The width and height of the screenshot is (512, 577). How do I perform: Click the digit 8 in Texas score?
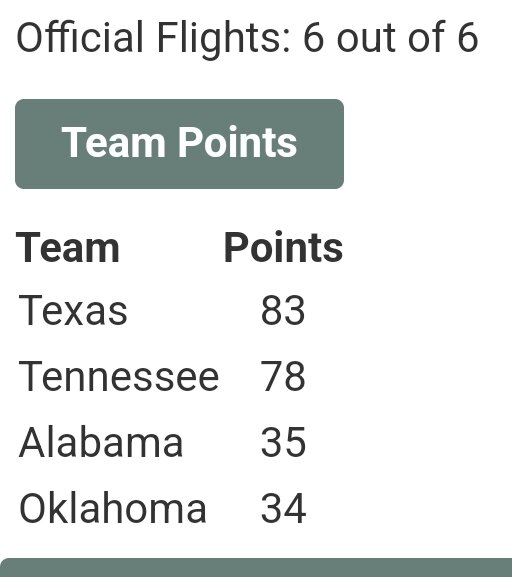pyautogui.click(x=272, y=311)
